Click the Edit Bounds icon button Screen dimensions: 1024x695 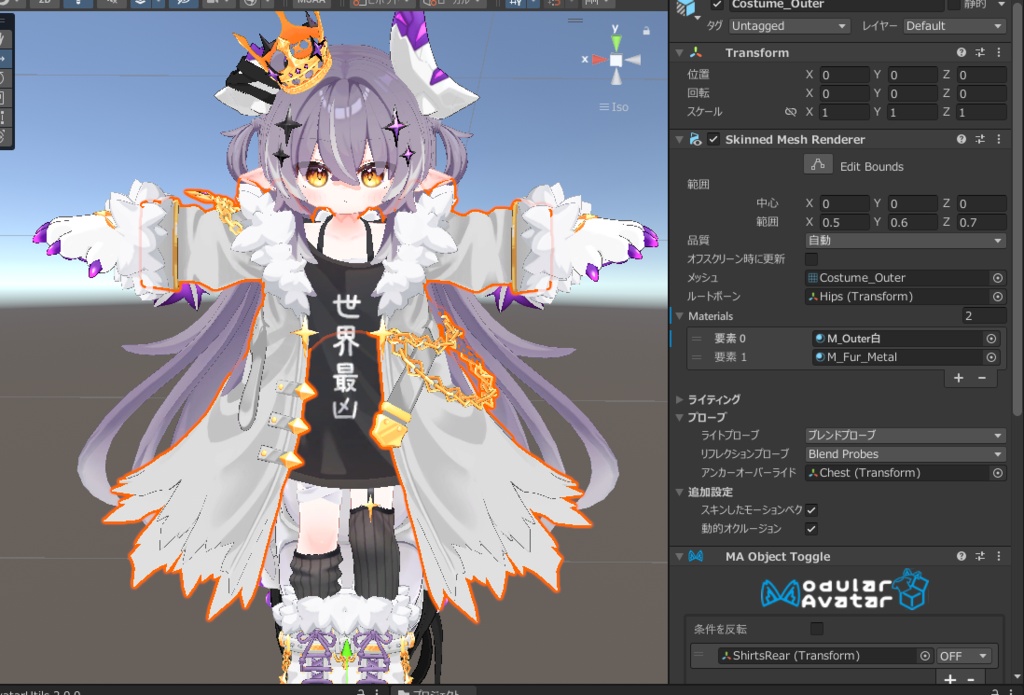818,165
